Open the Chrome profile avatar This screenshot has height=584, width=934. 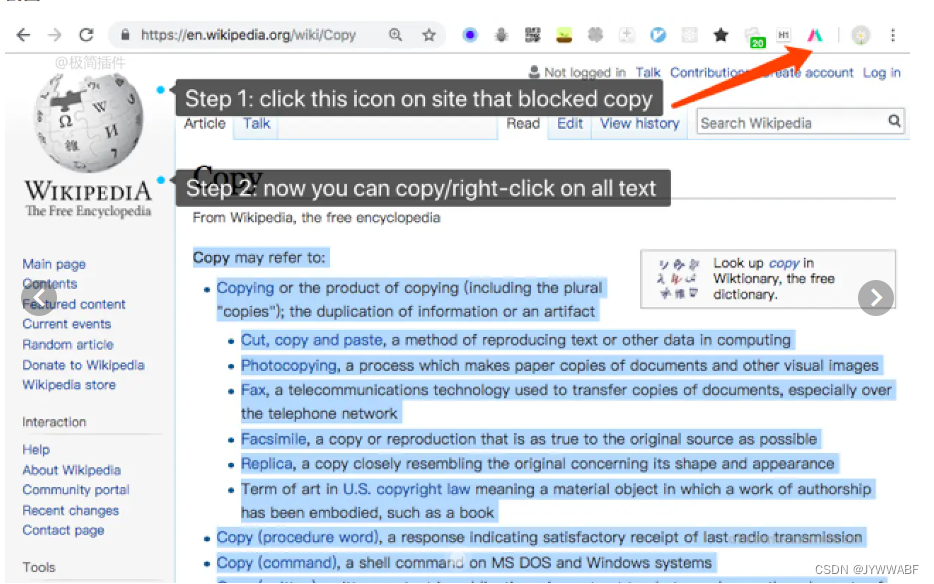(860, 35)
